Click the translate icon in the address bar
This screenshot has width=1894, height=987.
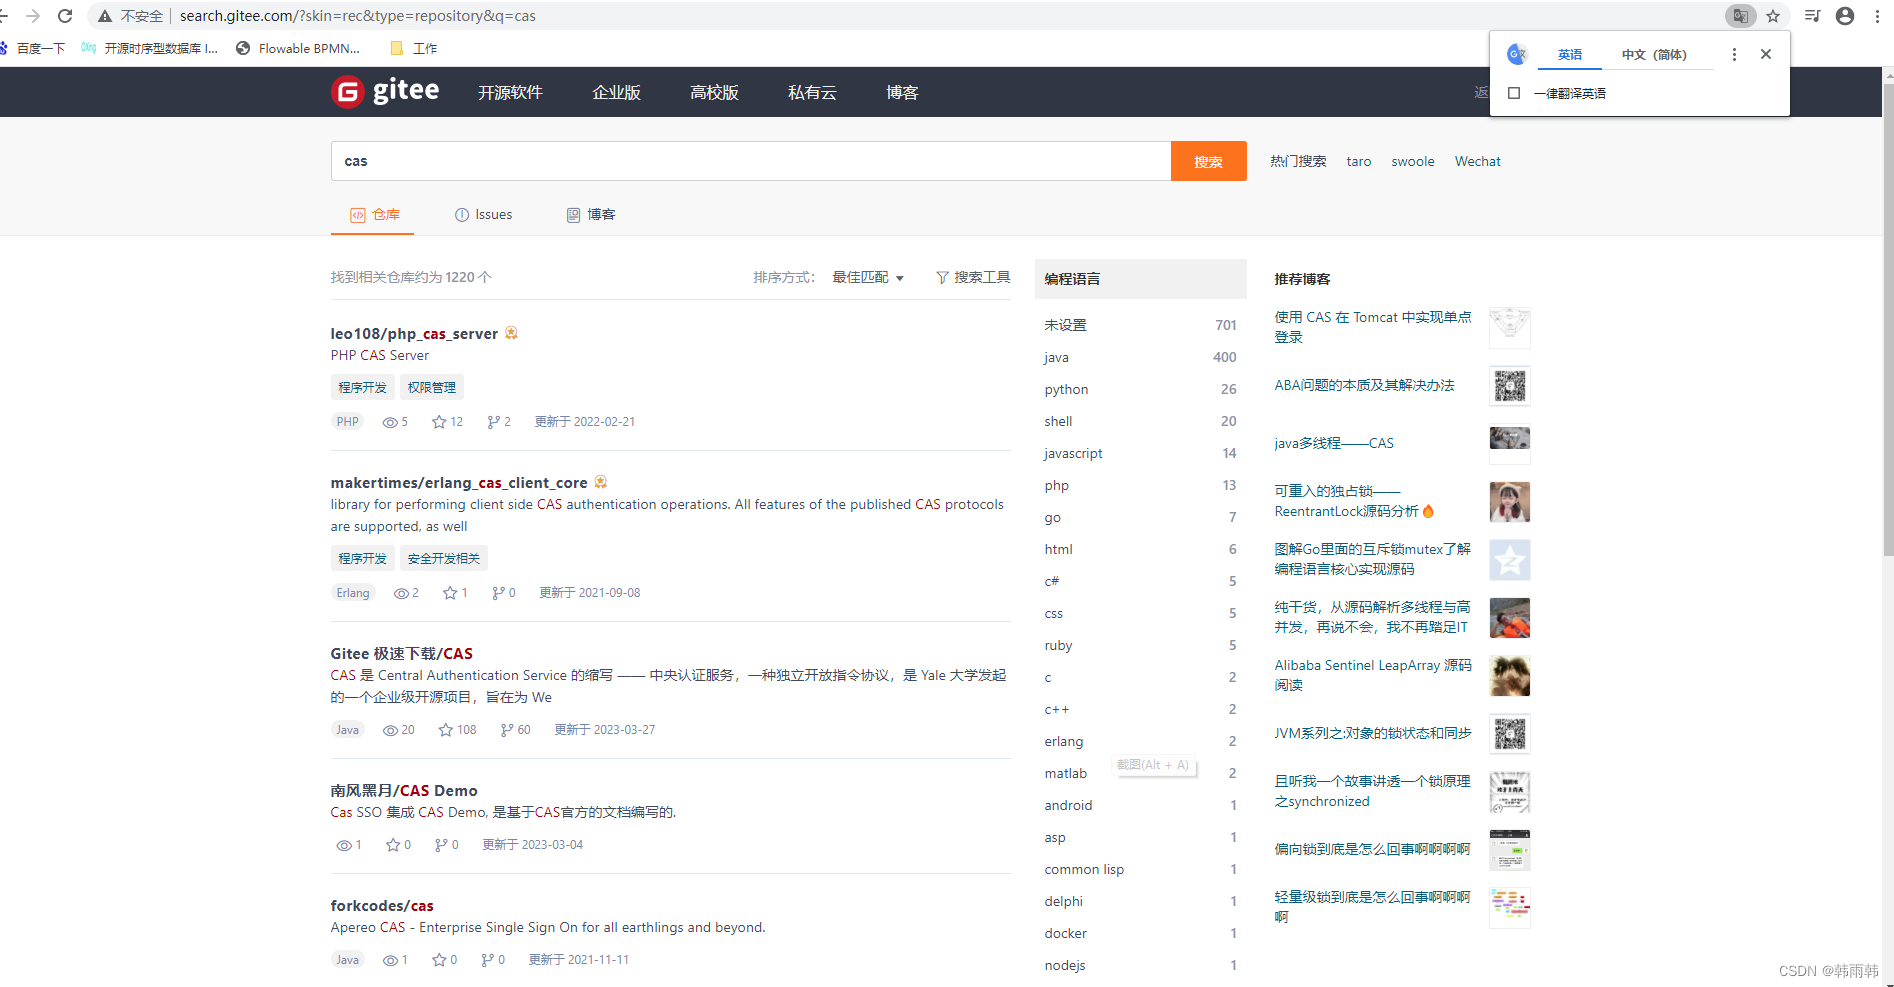(1740, 16)
